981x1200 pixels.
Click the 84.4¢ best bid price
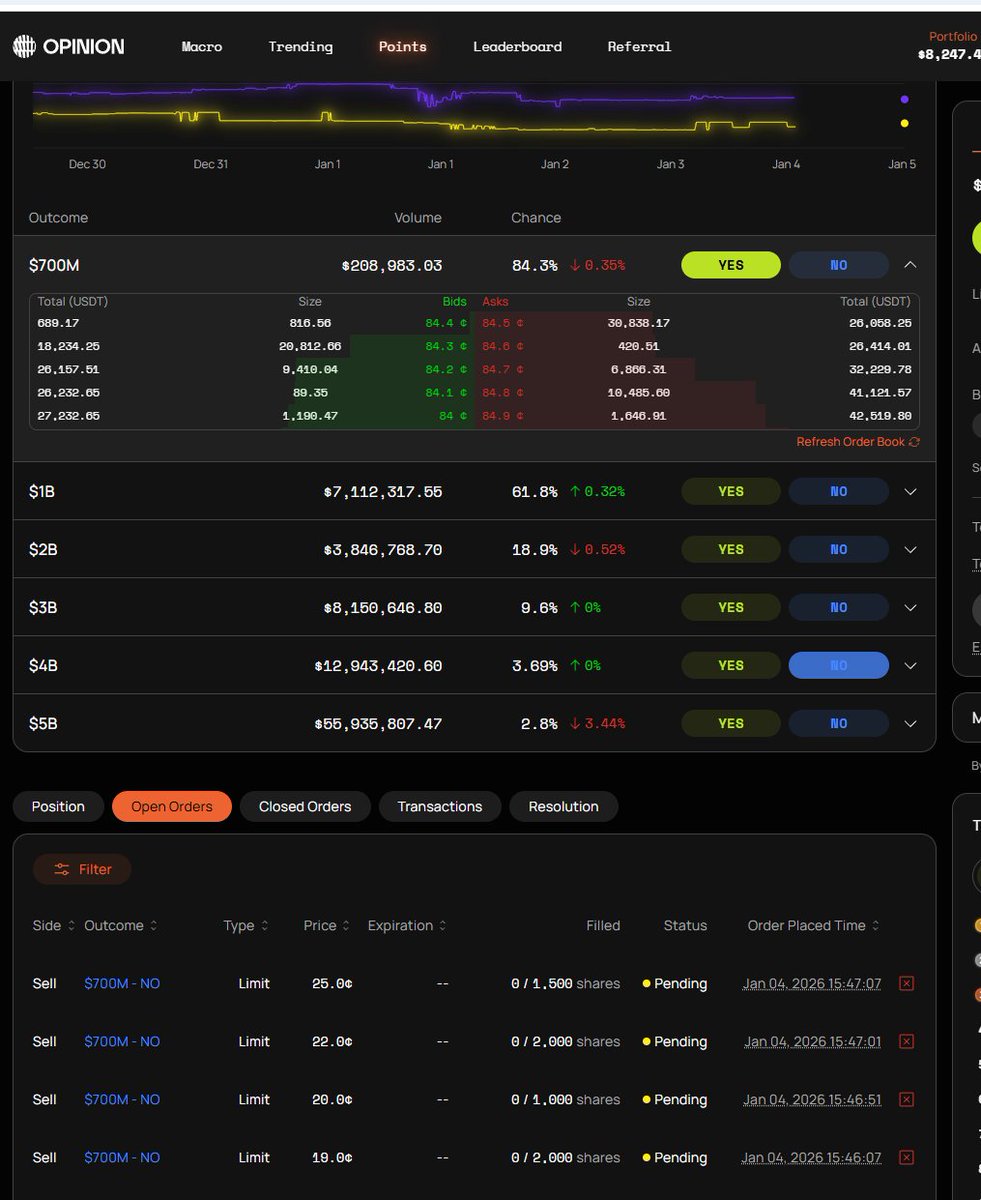(x=446, y=323)
